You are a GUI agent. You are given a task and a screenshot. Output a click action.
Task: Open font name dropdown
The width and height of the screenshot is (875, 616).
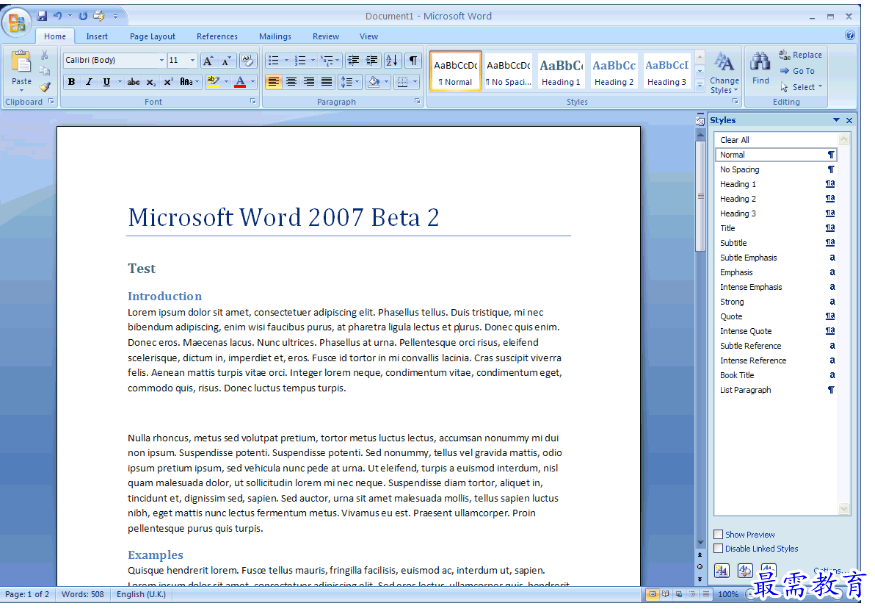[161, 60]
